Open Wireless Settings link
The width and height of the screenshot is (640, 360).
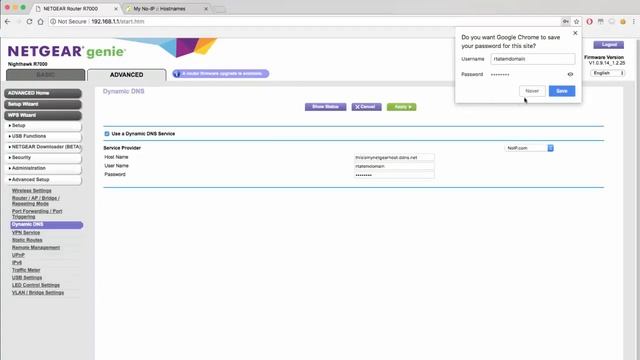[x=32, y=191]
